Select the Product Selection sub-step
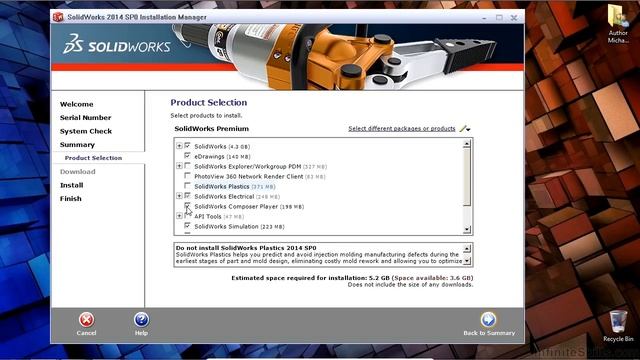This screenshot has width=640, height=360. point(93,158)
